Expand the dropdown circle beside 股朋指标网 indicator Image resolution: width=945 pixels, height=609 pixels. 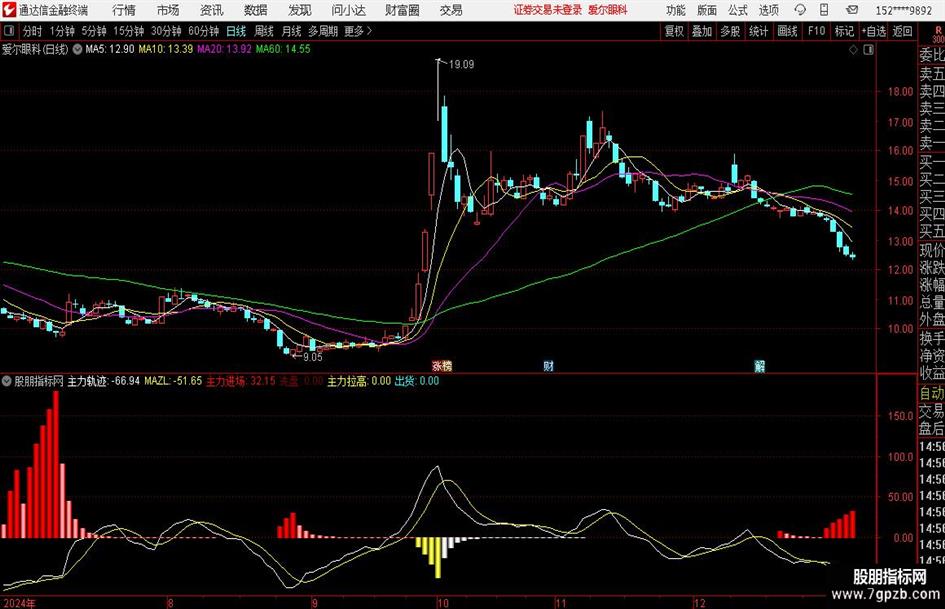7,381
